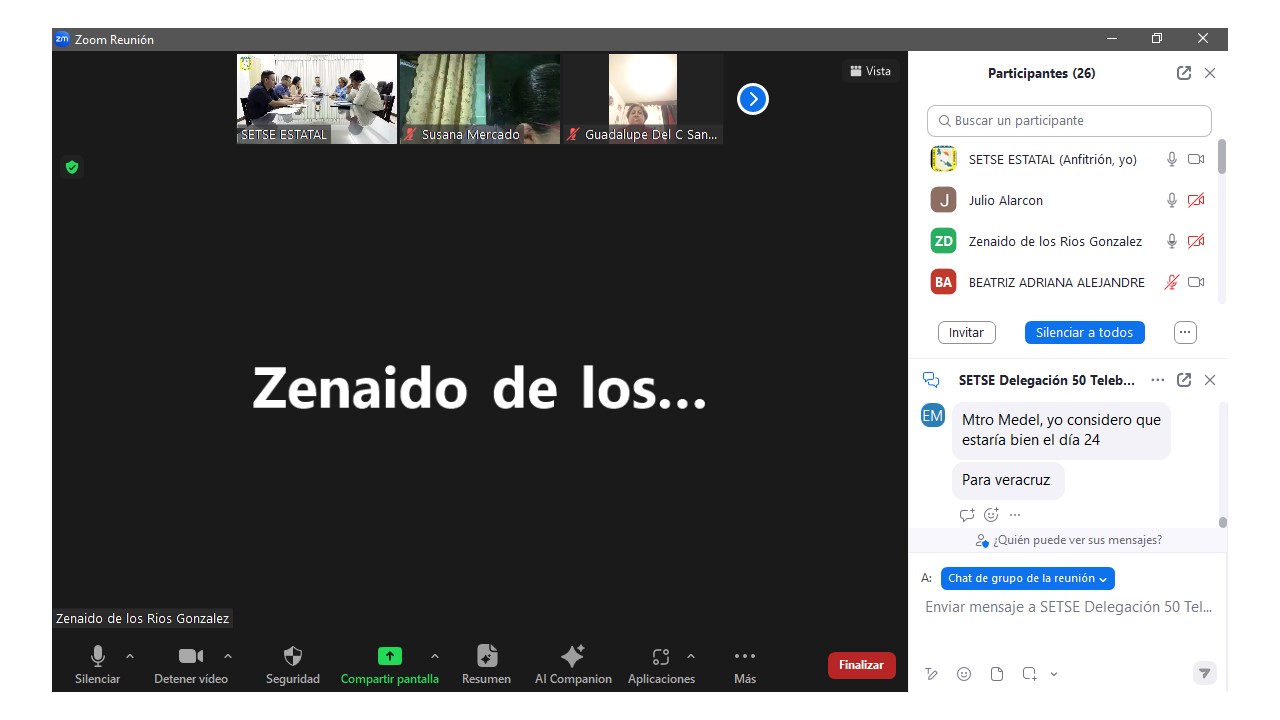Click the Buscar un participante field
This screenshot has width=1280, height=720.
pyautogui.click(x=1069, y=121)
